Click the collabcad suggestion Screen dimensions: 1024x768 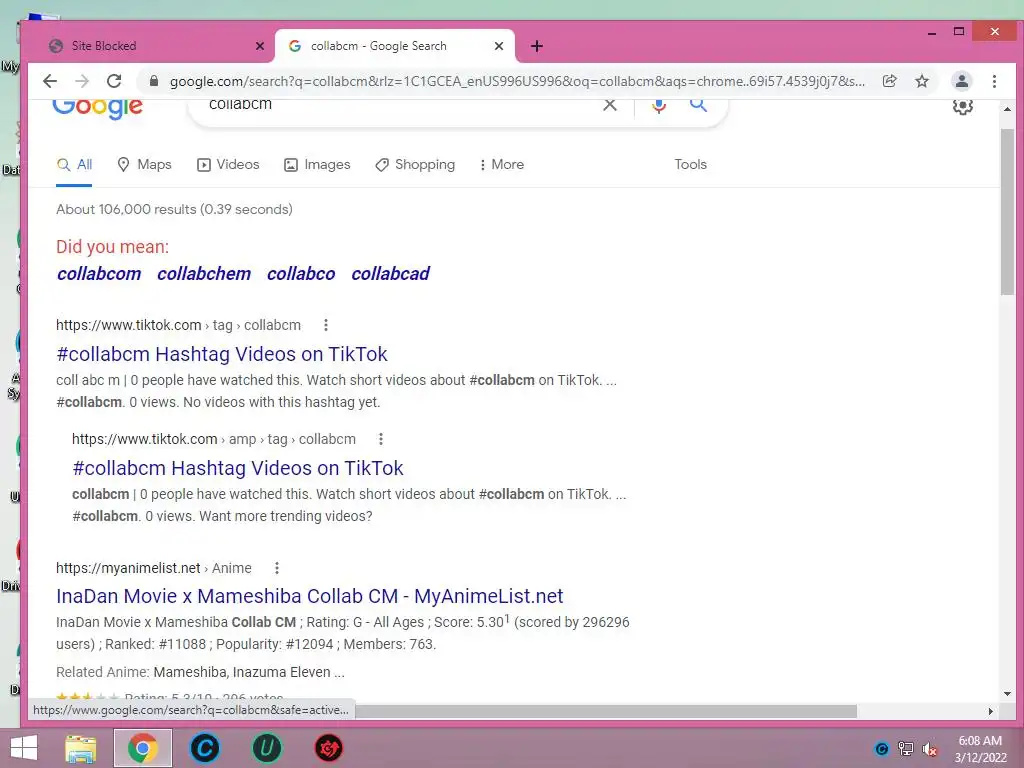coord(391,274)
